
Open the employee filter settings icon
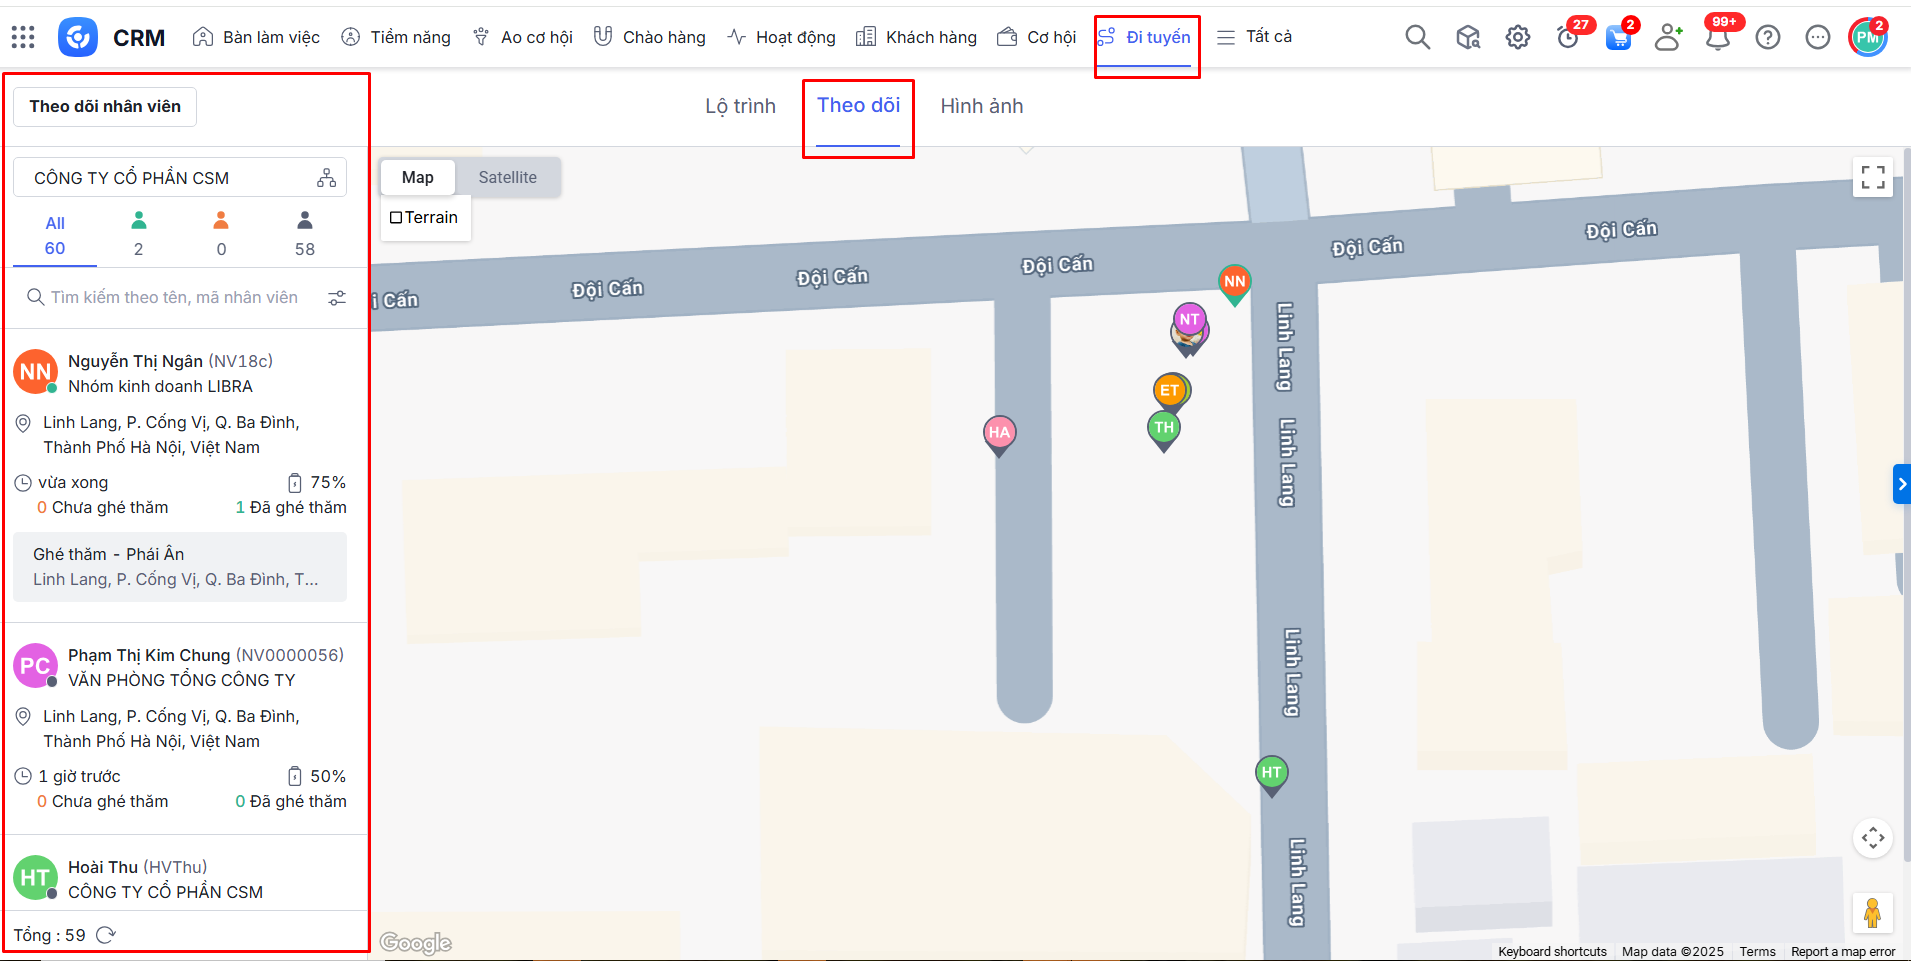(x=337, y=298)
